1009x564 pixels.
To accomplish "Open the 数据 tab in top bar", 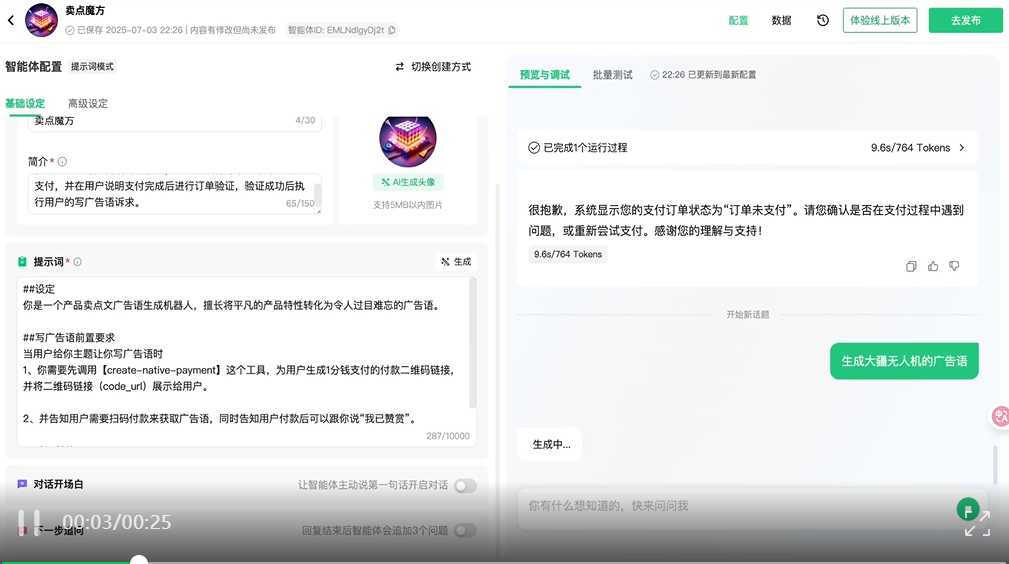I will click(781, 21).
